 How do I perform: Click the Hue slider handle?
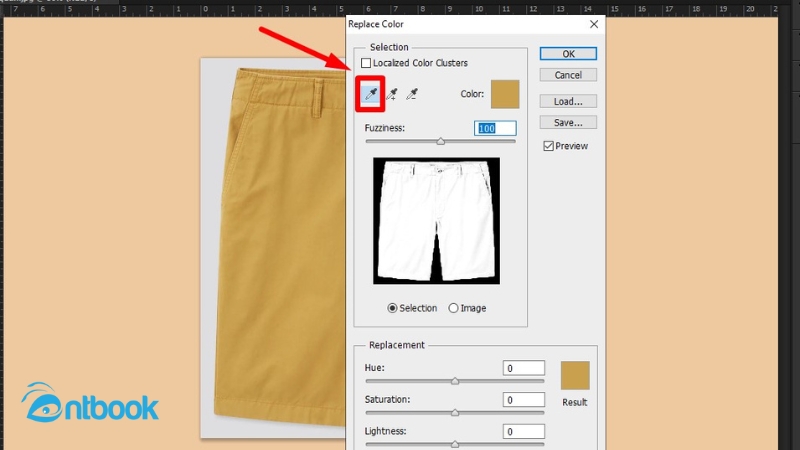click(x=455, y=381)
